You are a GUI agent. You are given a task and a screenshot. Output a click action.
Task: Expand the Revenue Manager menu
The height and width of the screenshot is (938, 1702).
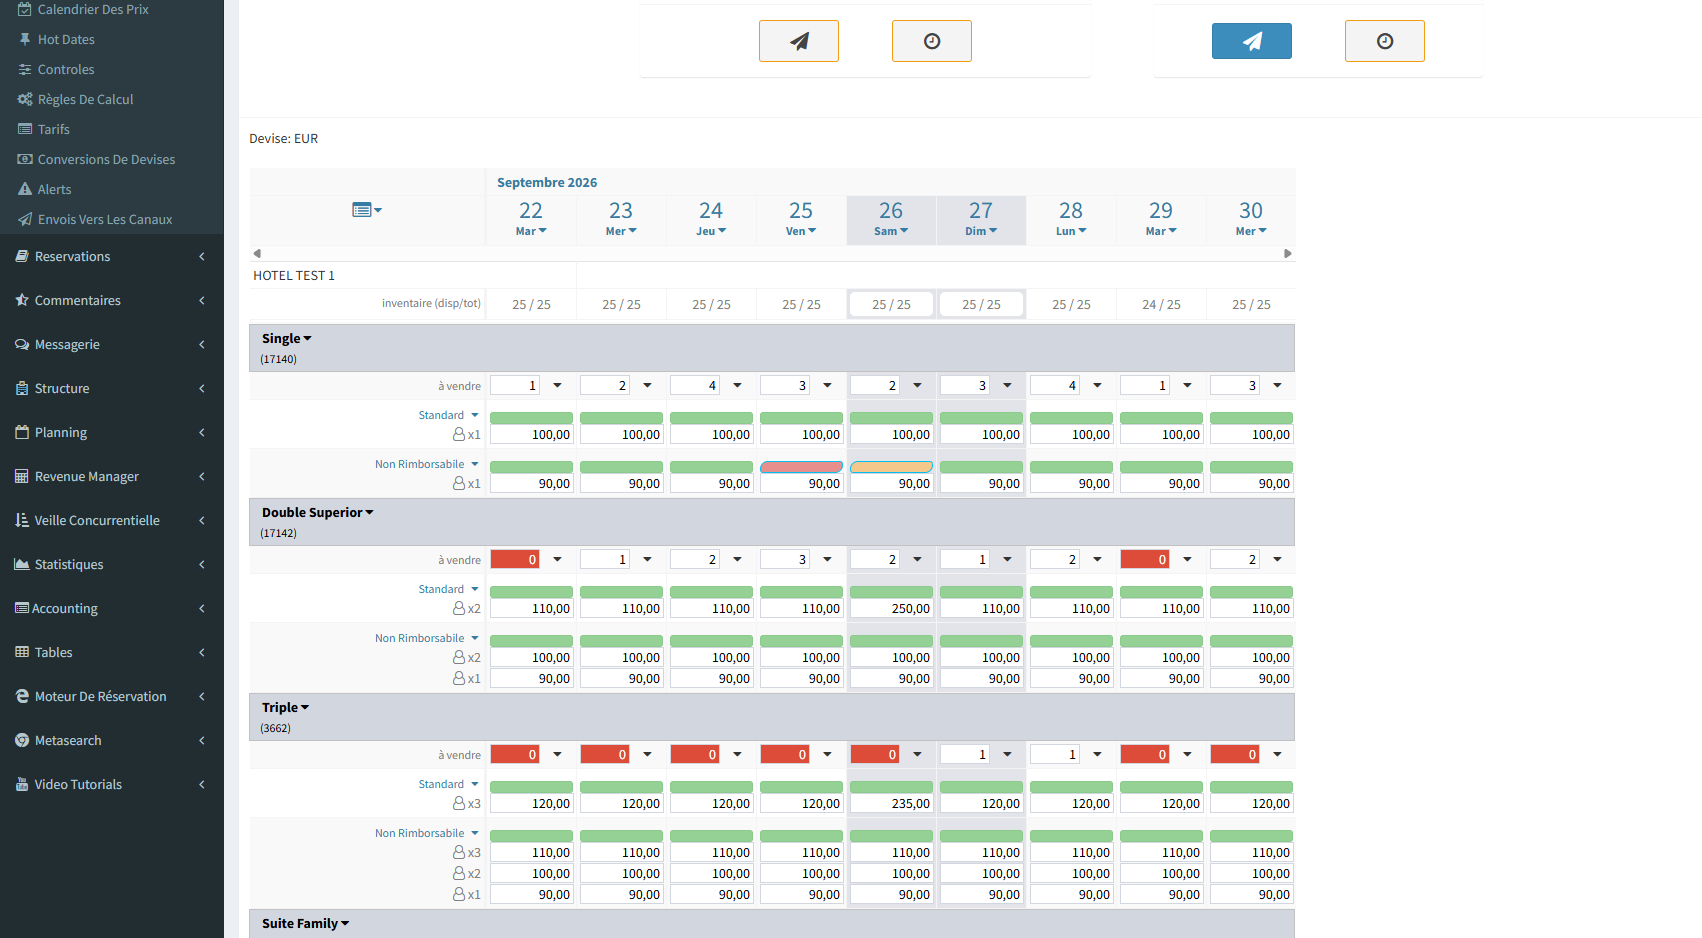click(111, 476)
